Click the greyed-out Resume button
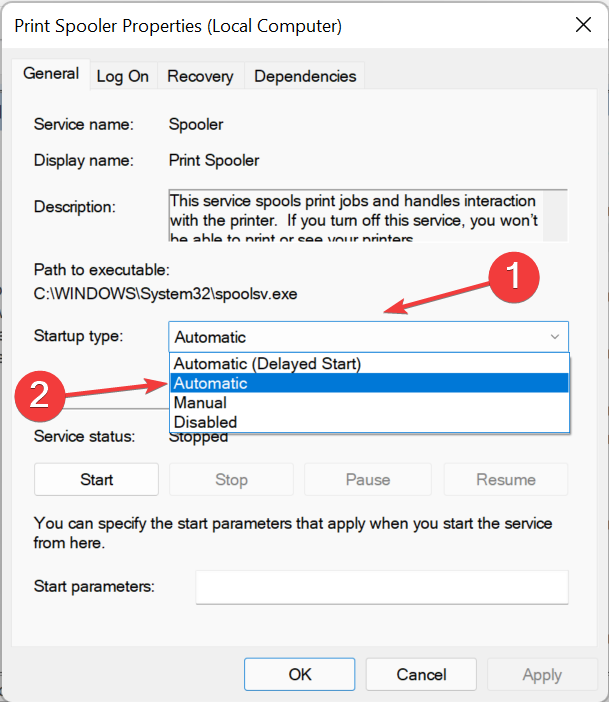Image resolution: width=609 pixels, height=702 pixels. pyautogui.click(x=506, y=479)
